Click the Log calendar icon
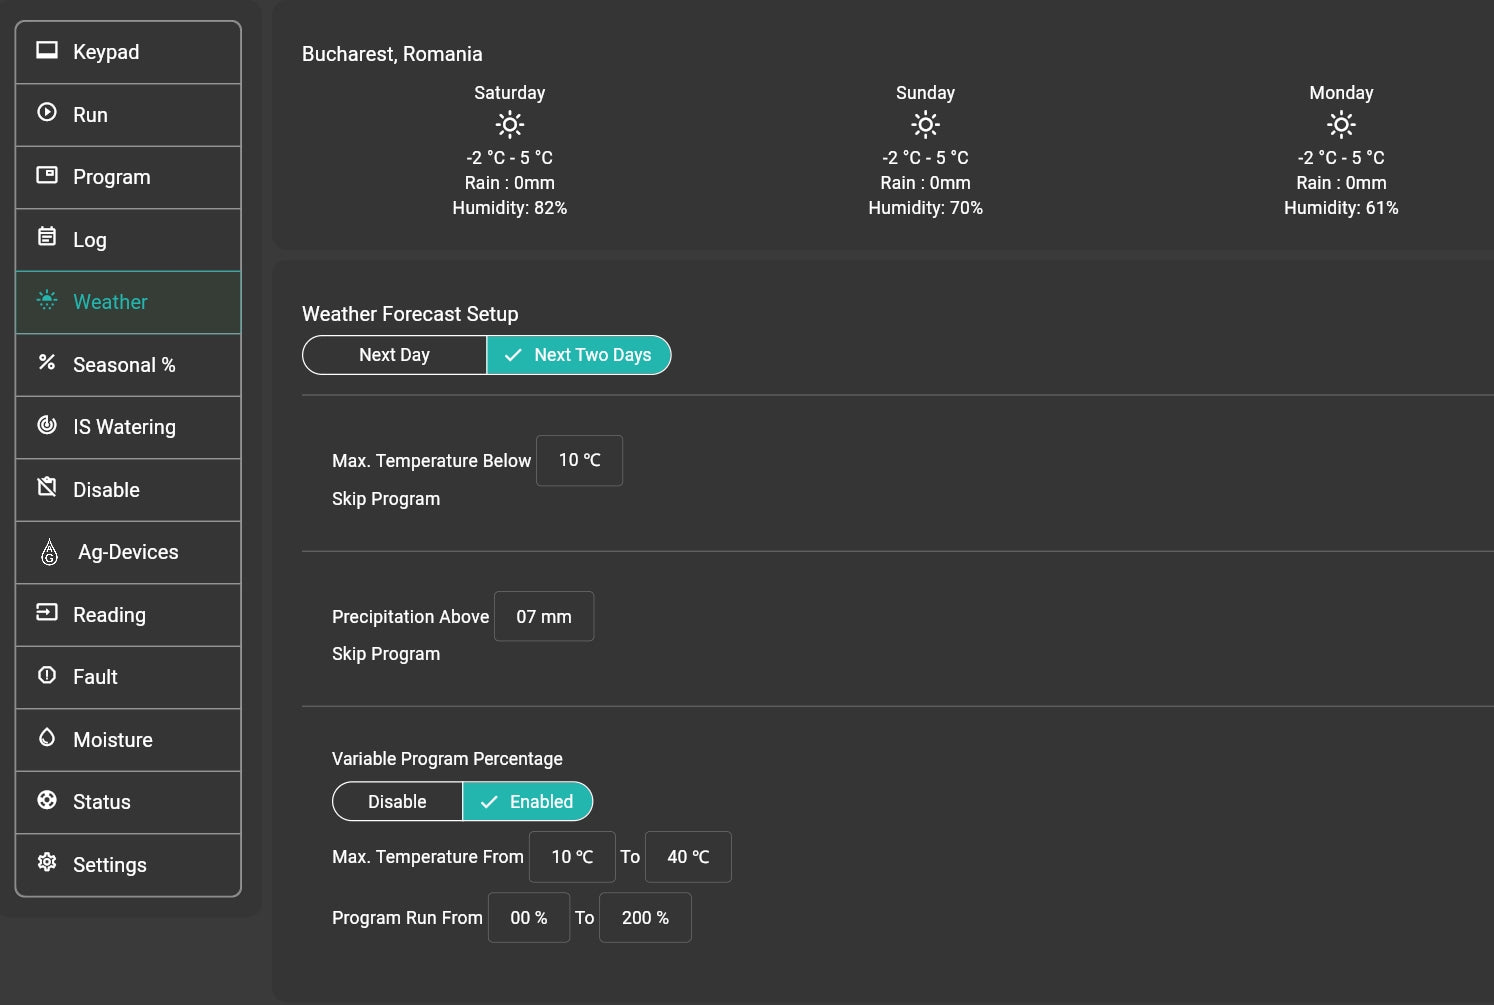The width and height of the screenshot is (1494, 1005). point(47,237)
